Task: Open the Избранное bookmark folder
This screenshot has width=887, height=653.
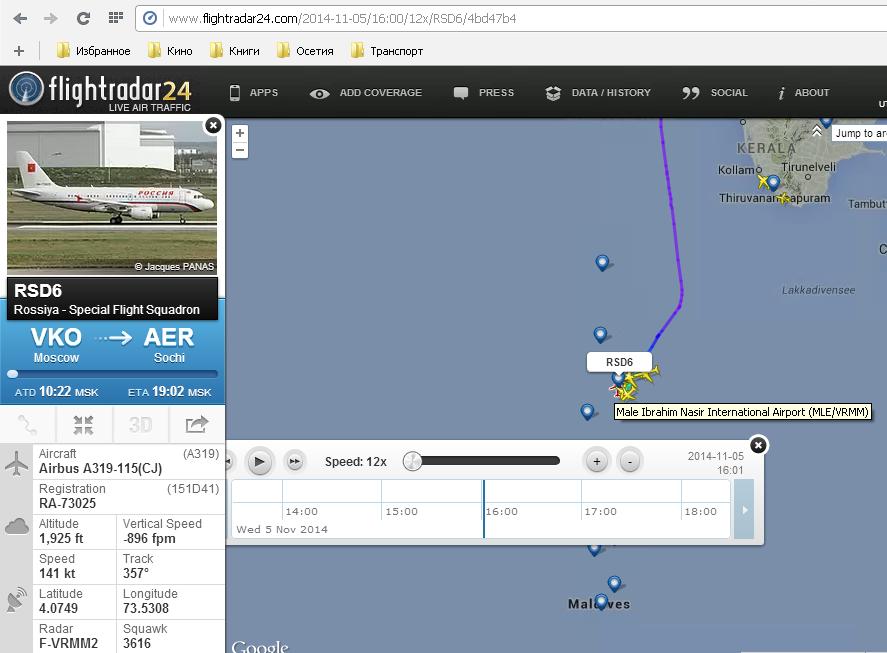Action: coord(94,51)
